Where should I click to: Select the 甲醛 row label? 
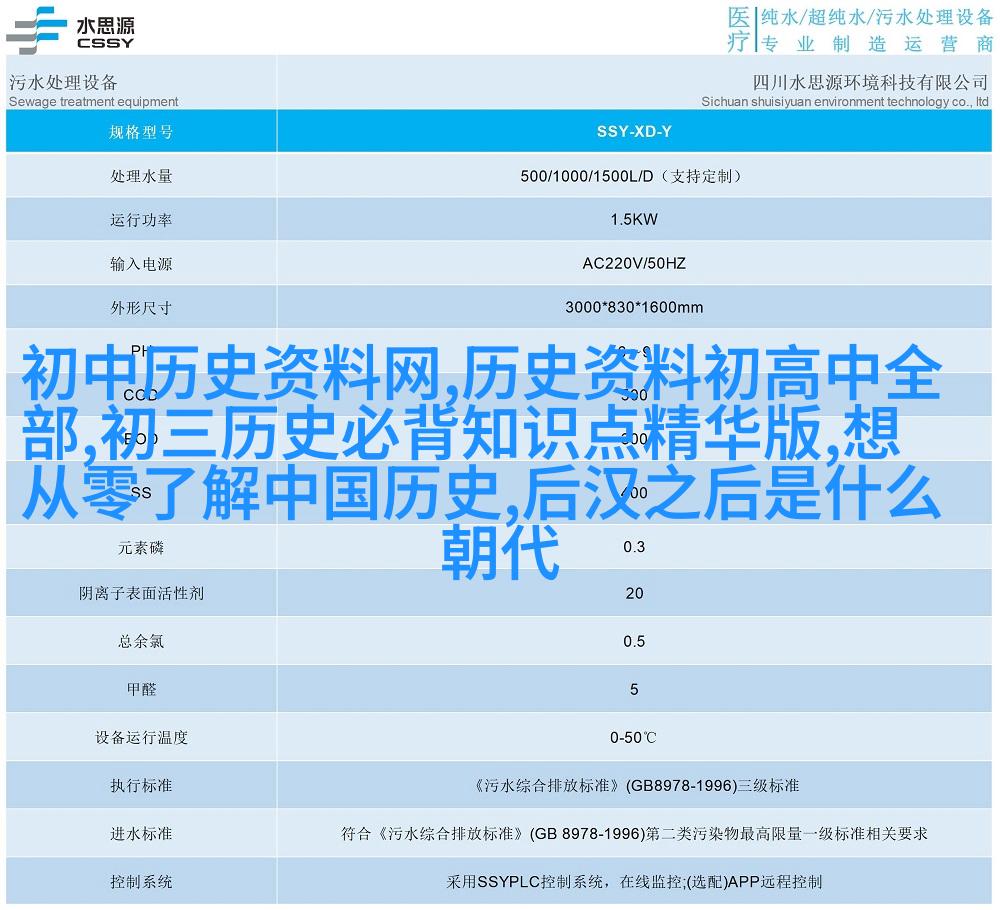142,689
